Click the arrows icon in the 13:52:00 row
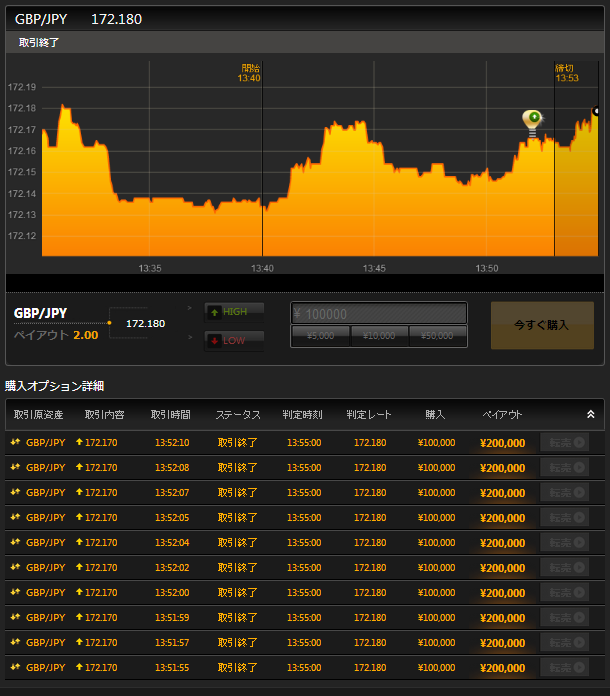This screenshot has height=696, width=610. [x=16, y=592]
